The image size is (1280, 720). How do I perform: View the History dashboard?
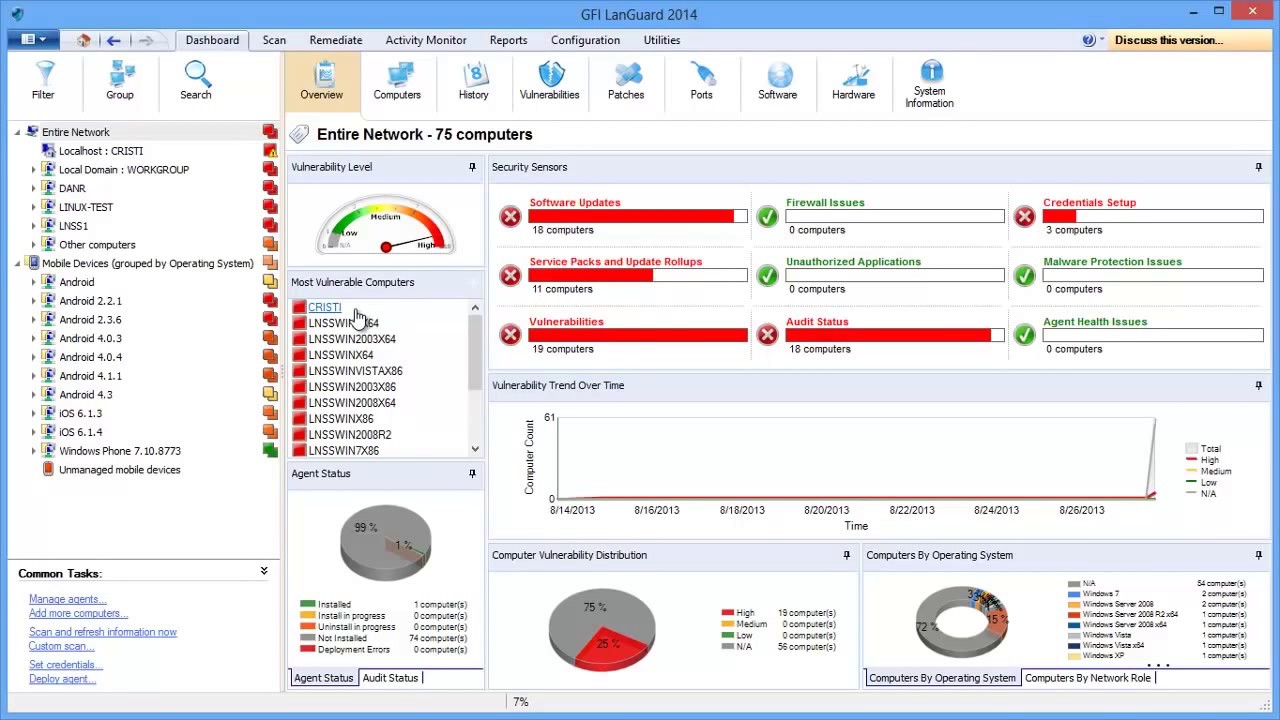point(473,81)
